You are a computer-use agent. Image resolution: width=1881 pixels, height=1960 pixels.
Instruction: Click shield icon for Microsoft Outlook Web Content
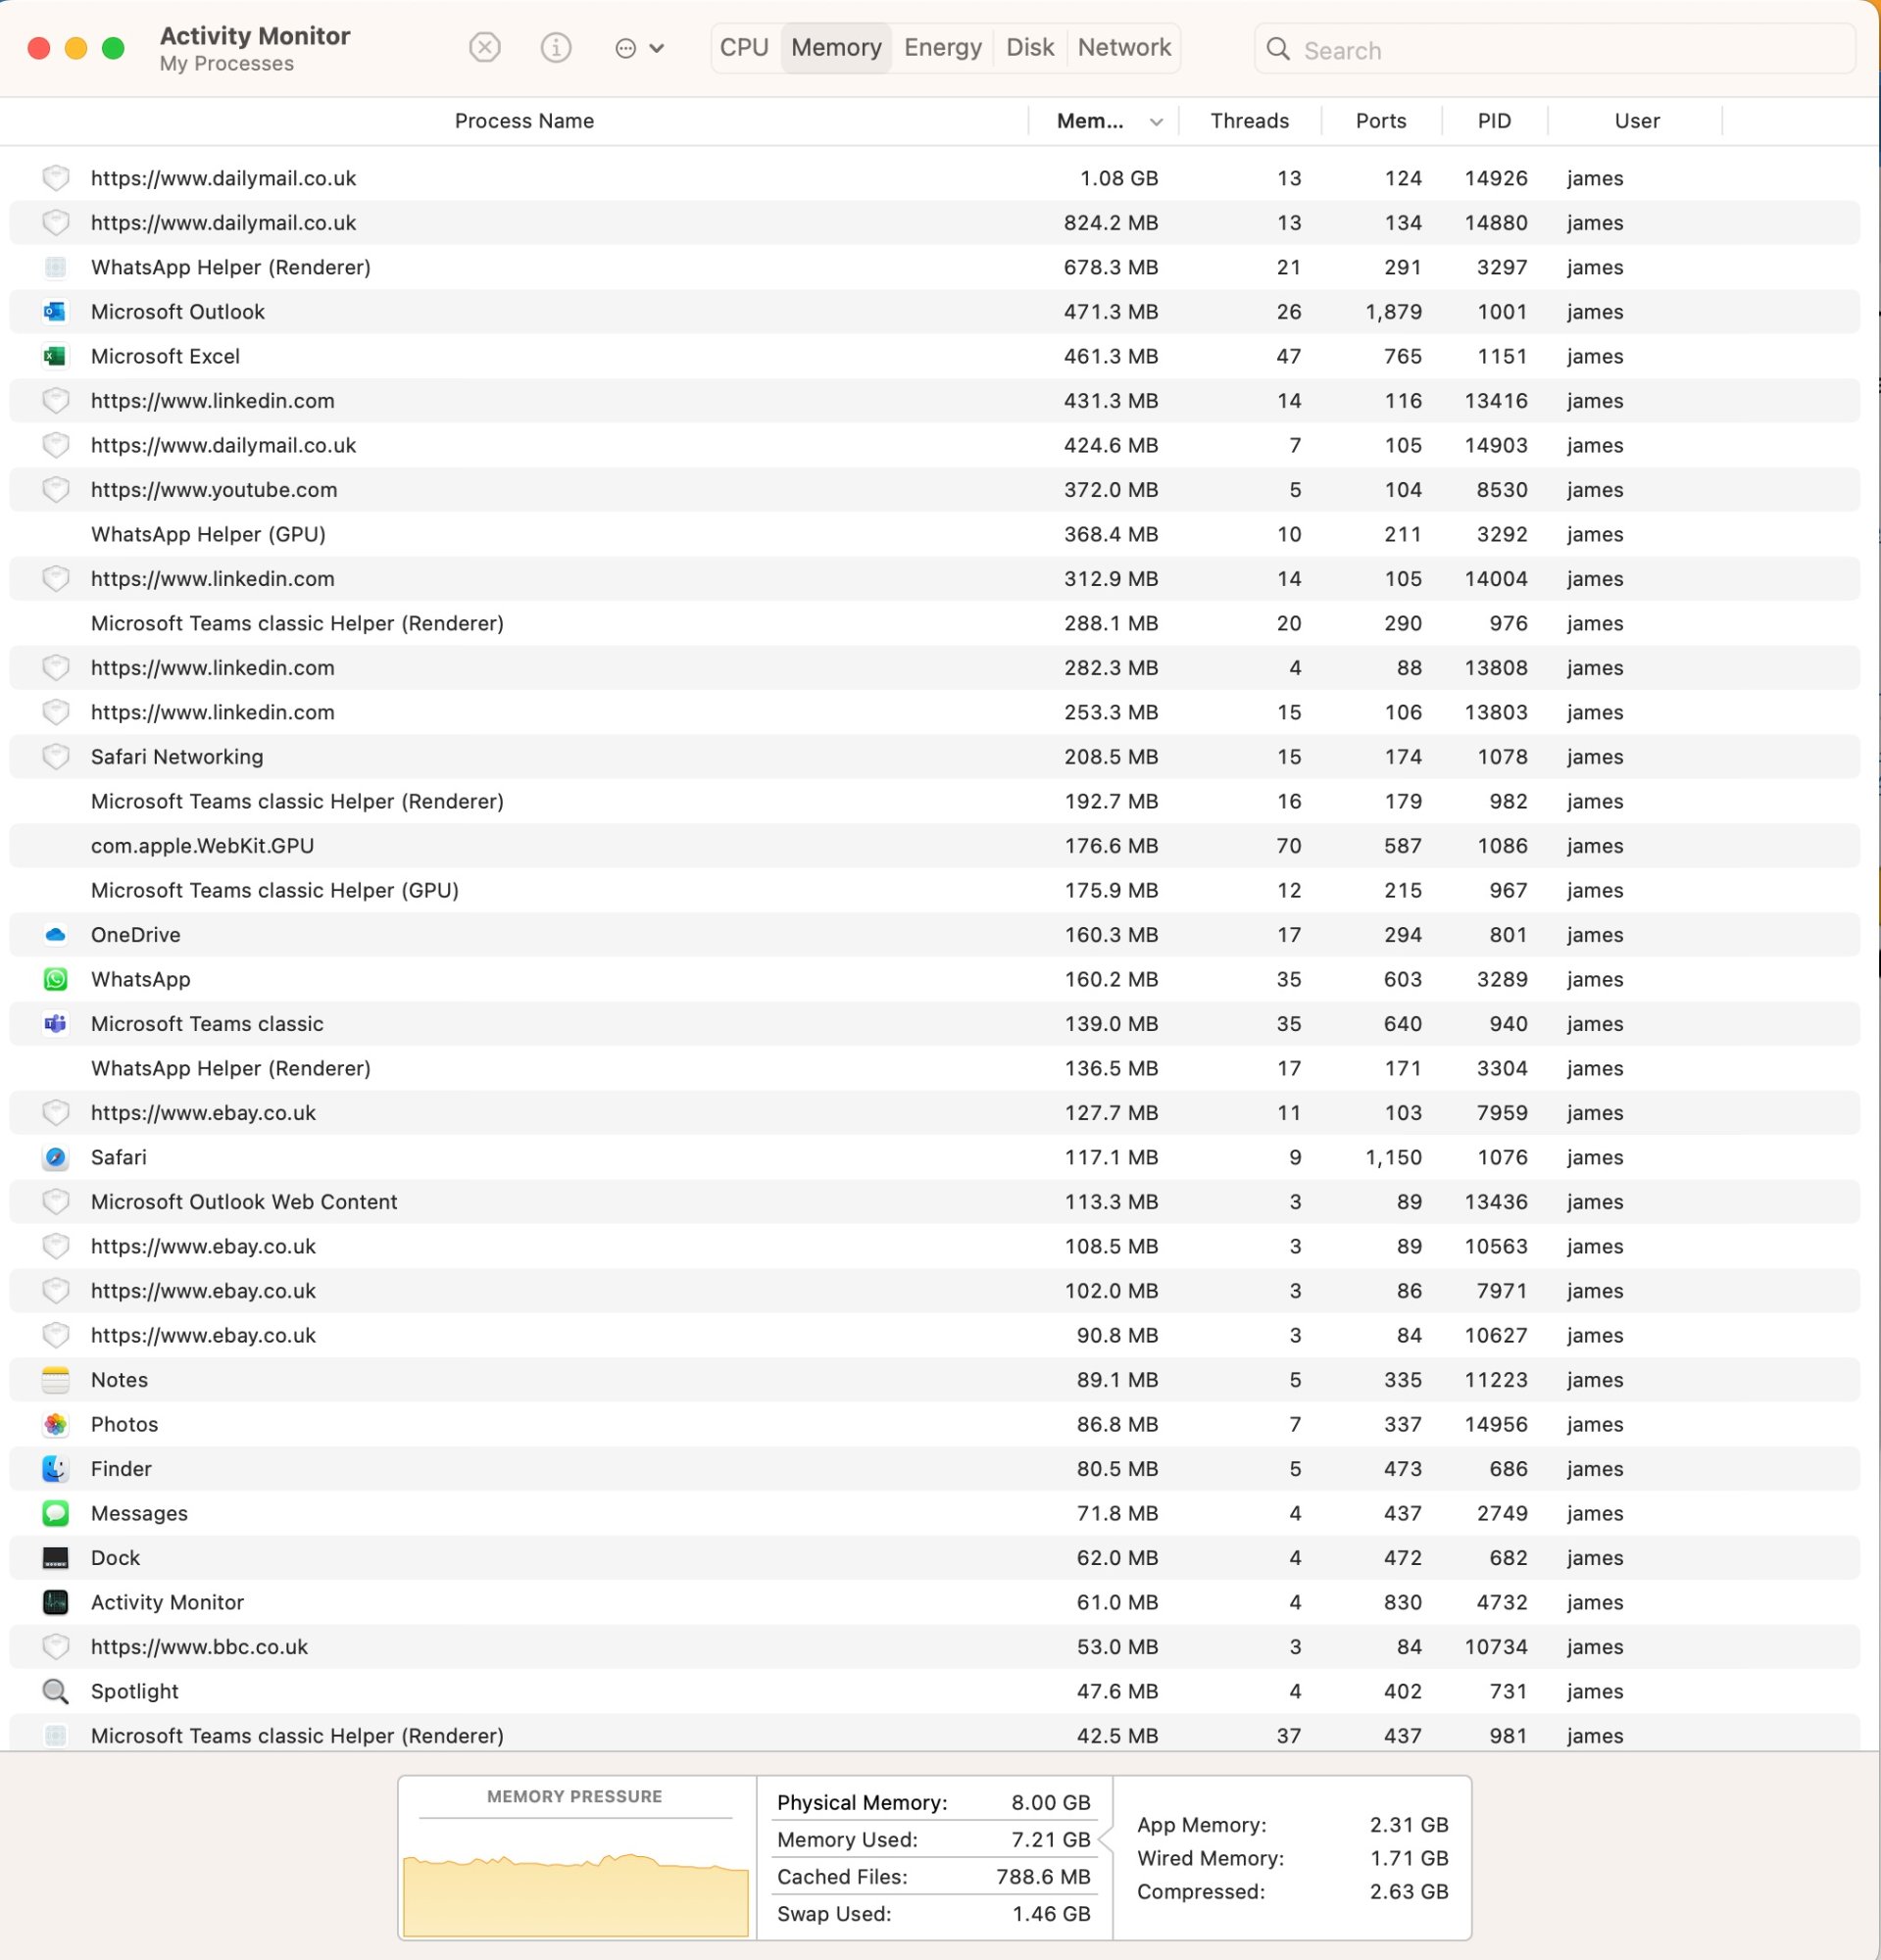point(55,1202)
